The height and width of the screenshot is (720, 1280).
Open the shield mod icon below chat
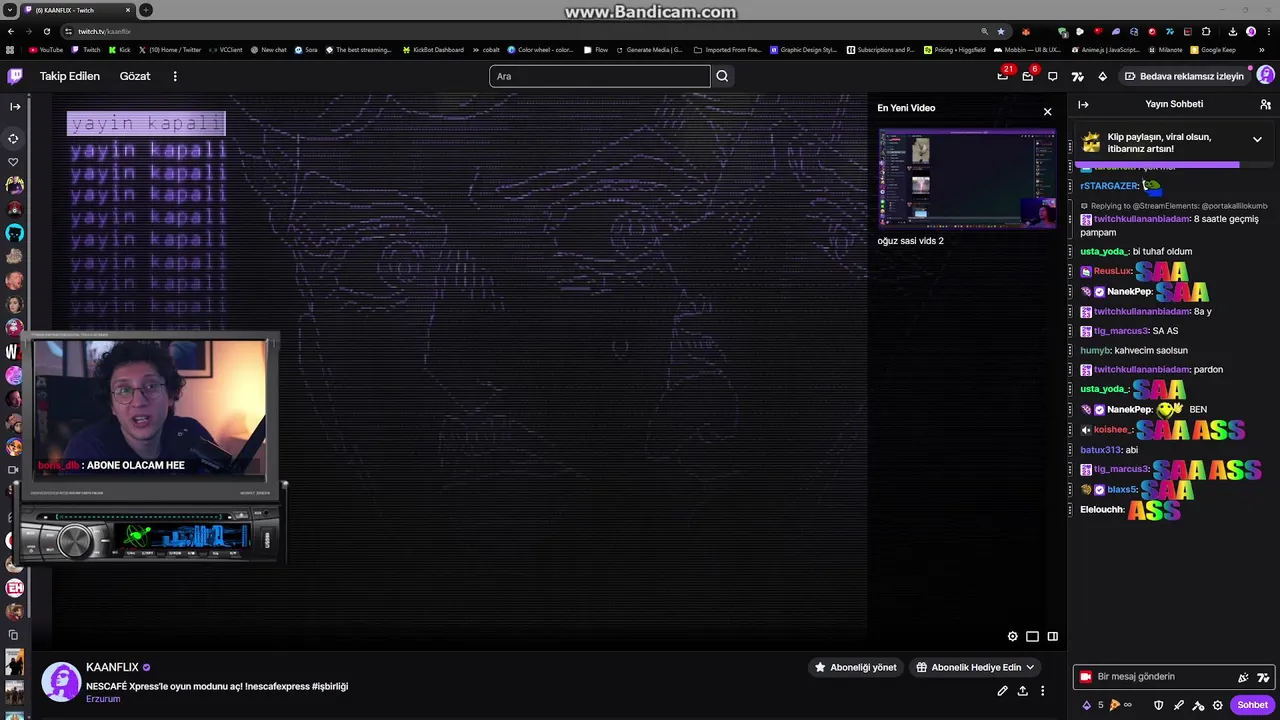(x=1159, y=705)
